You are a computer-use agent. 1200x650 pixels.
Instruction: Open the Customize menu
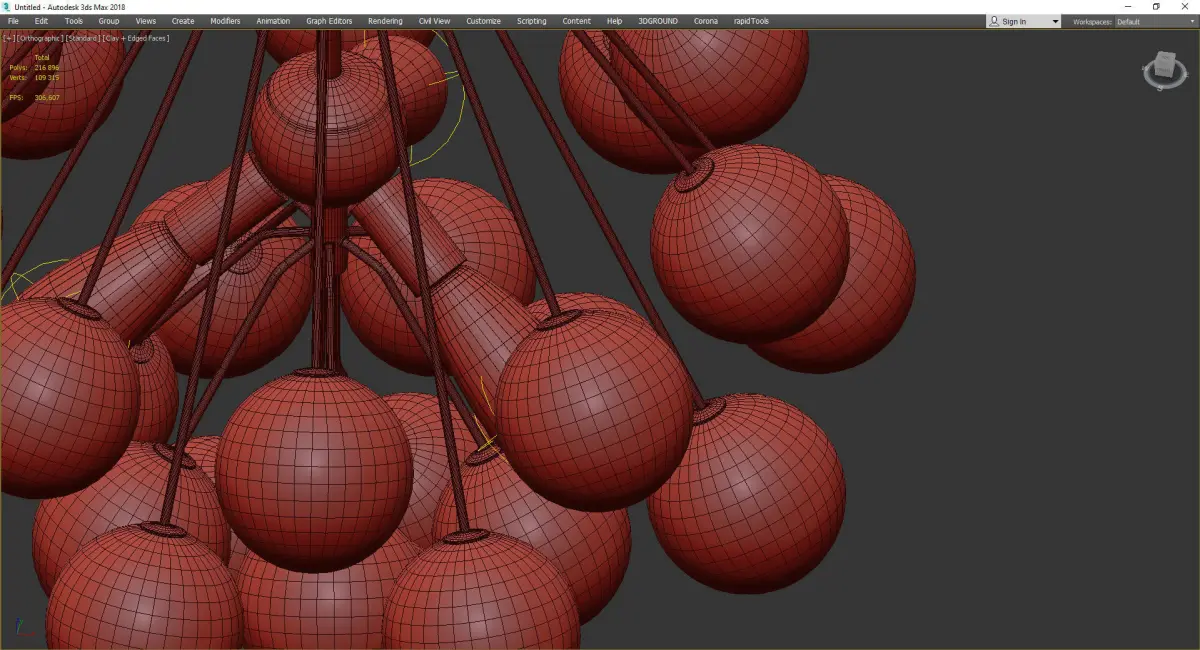(483, 21)
